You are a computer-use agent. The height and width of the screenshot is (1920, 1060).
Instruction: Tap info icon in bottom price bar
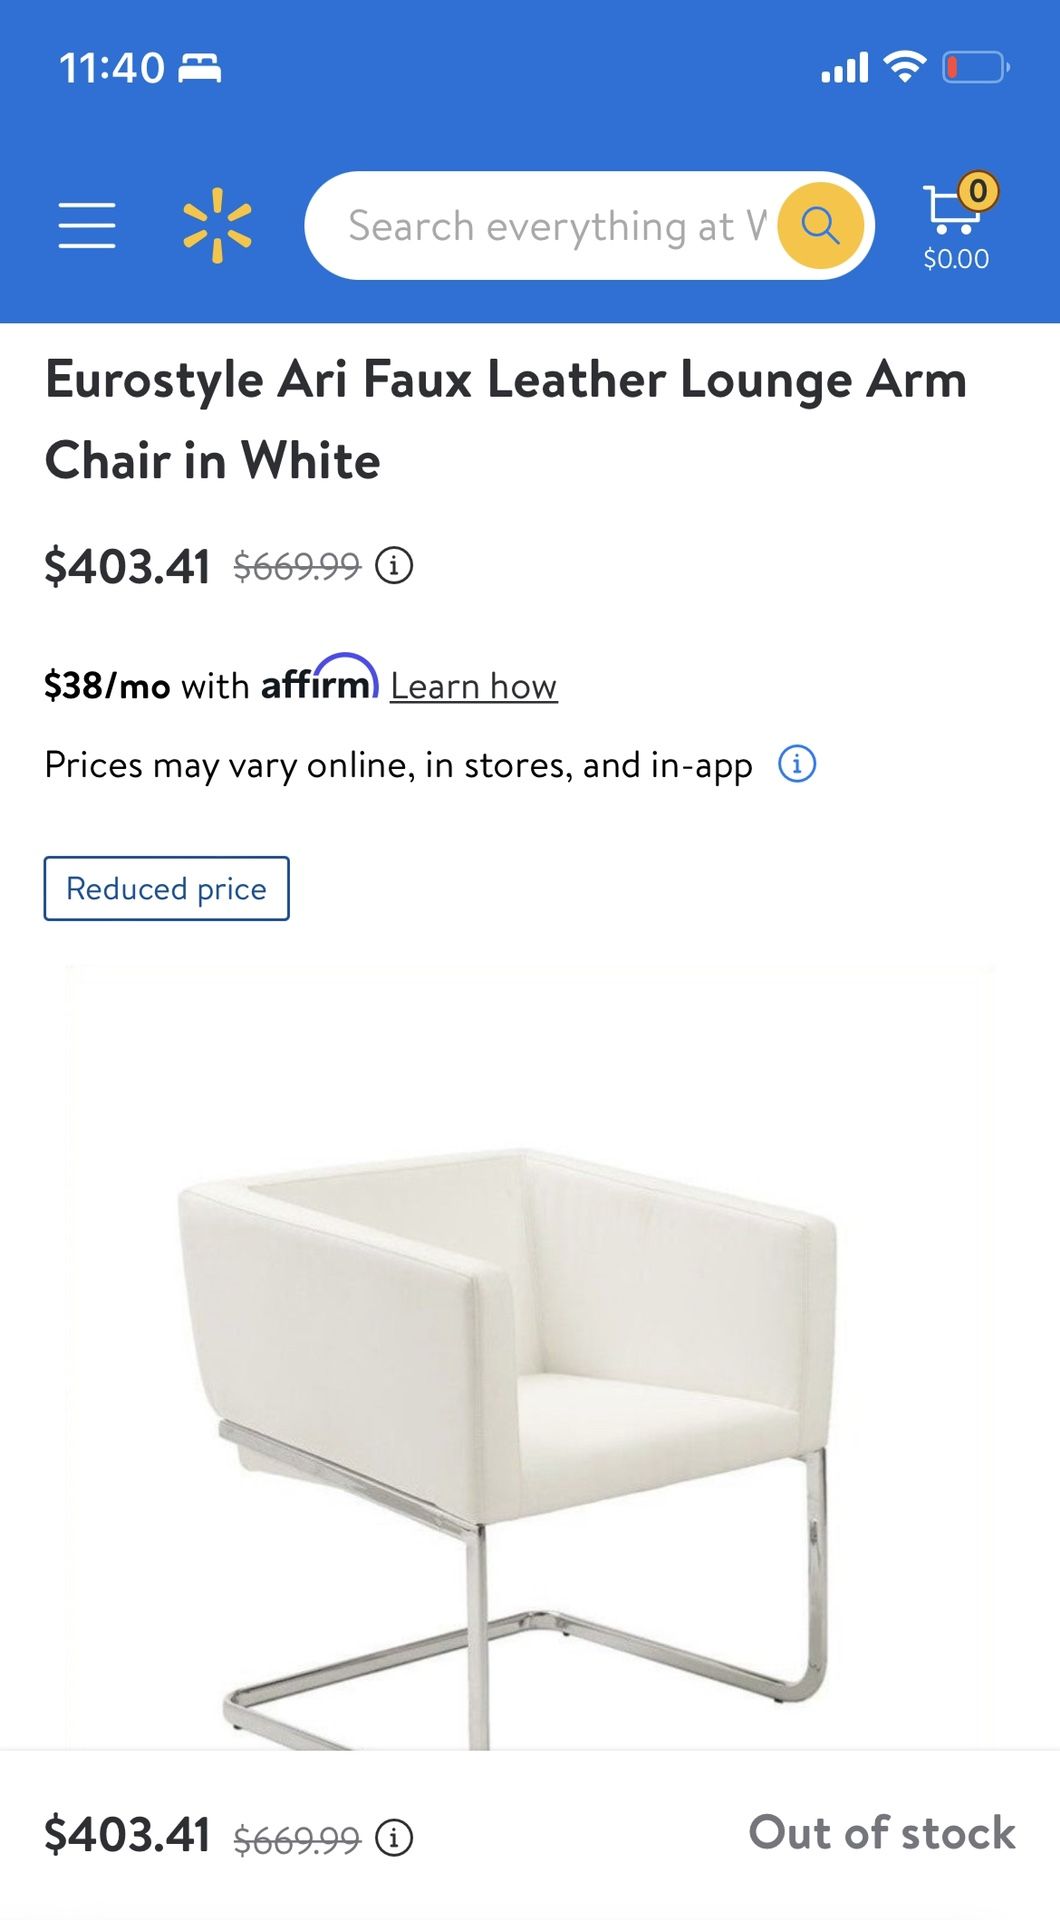[x=394, y=1837]
